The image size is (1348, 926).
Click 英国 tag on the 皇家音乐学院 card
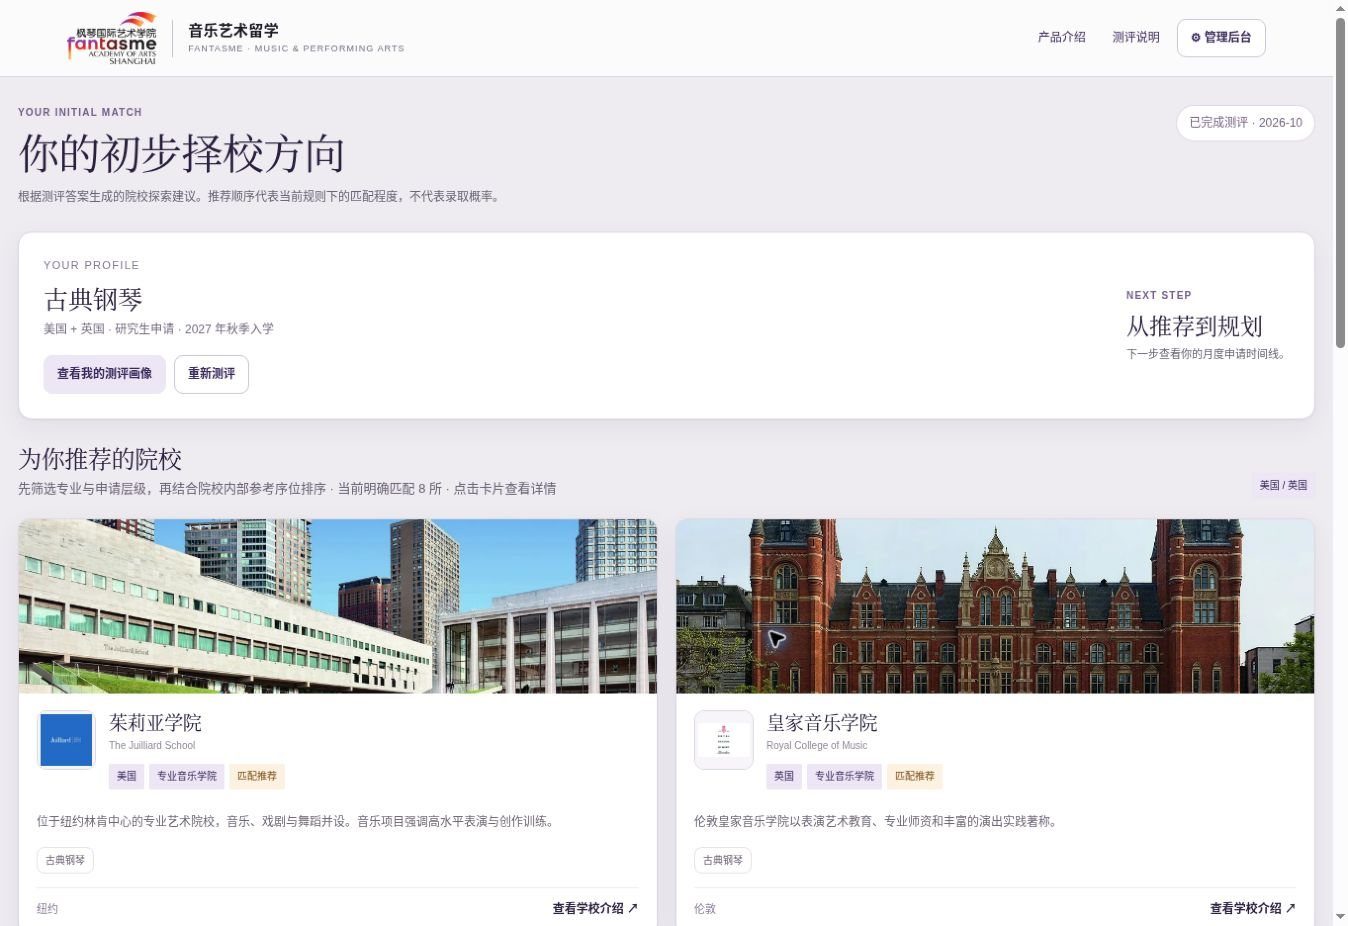click(x=784, y=776)
